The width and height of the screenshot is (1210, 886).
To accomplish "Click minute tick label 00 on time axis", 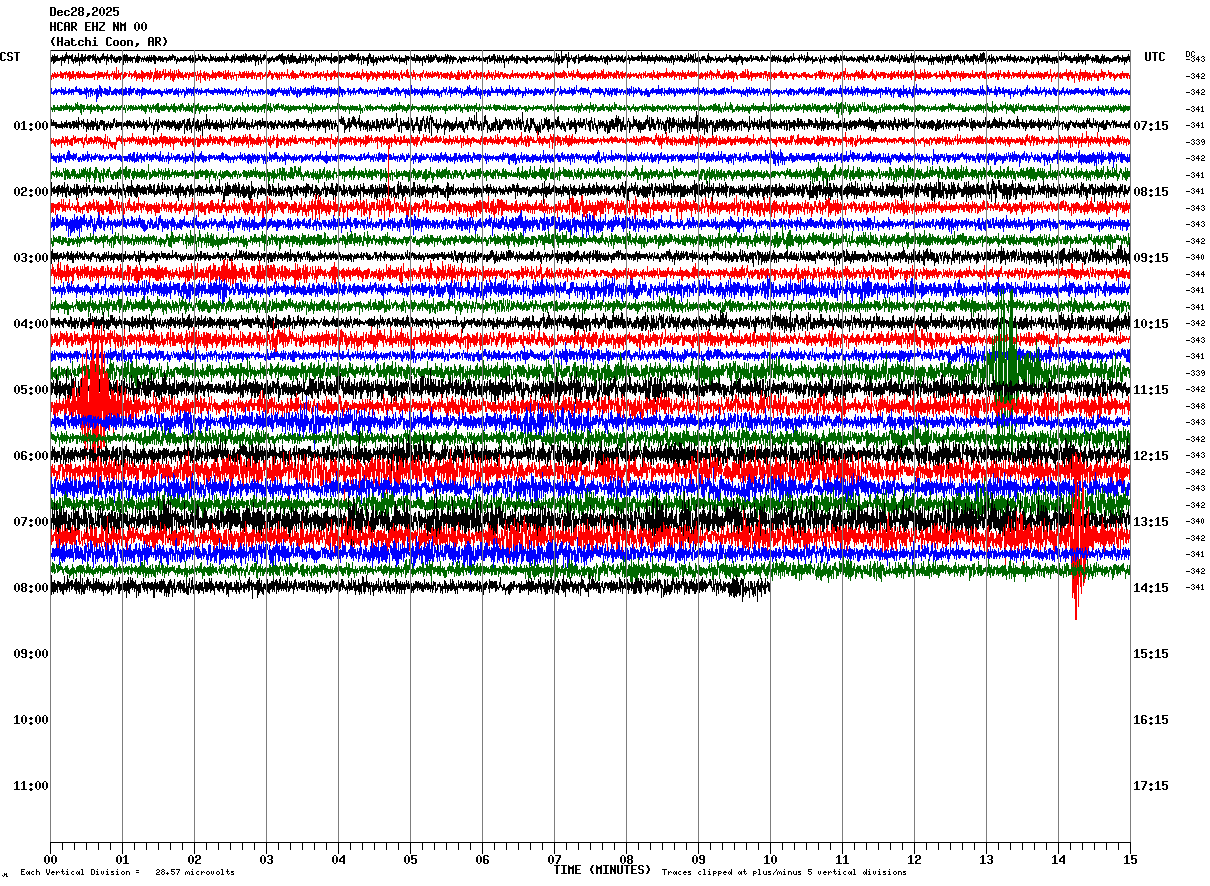I will (x=51, y=859).
